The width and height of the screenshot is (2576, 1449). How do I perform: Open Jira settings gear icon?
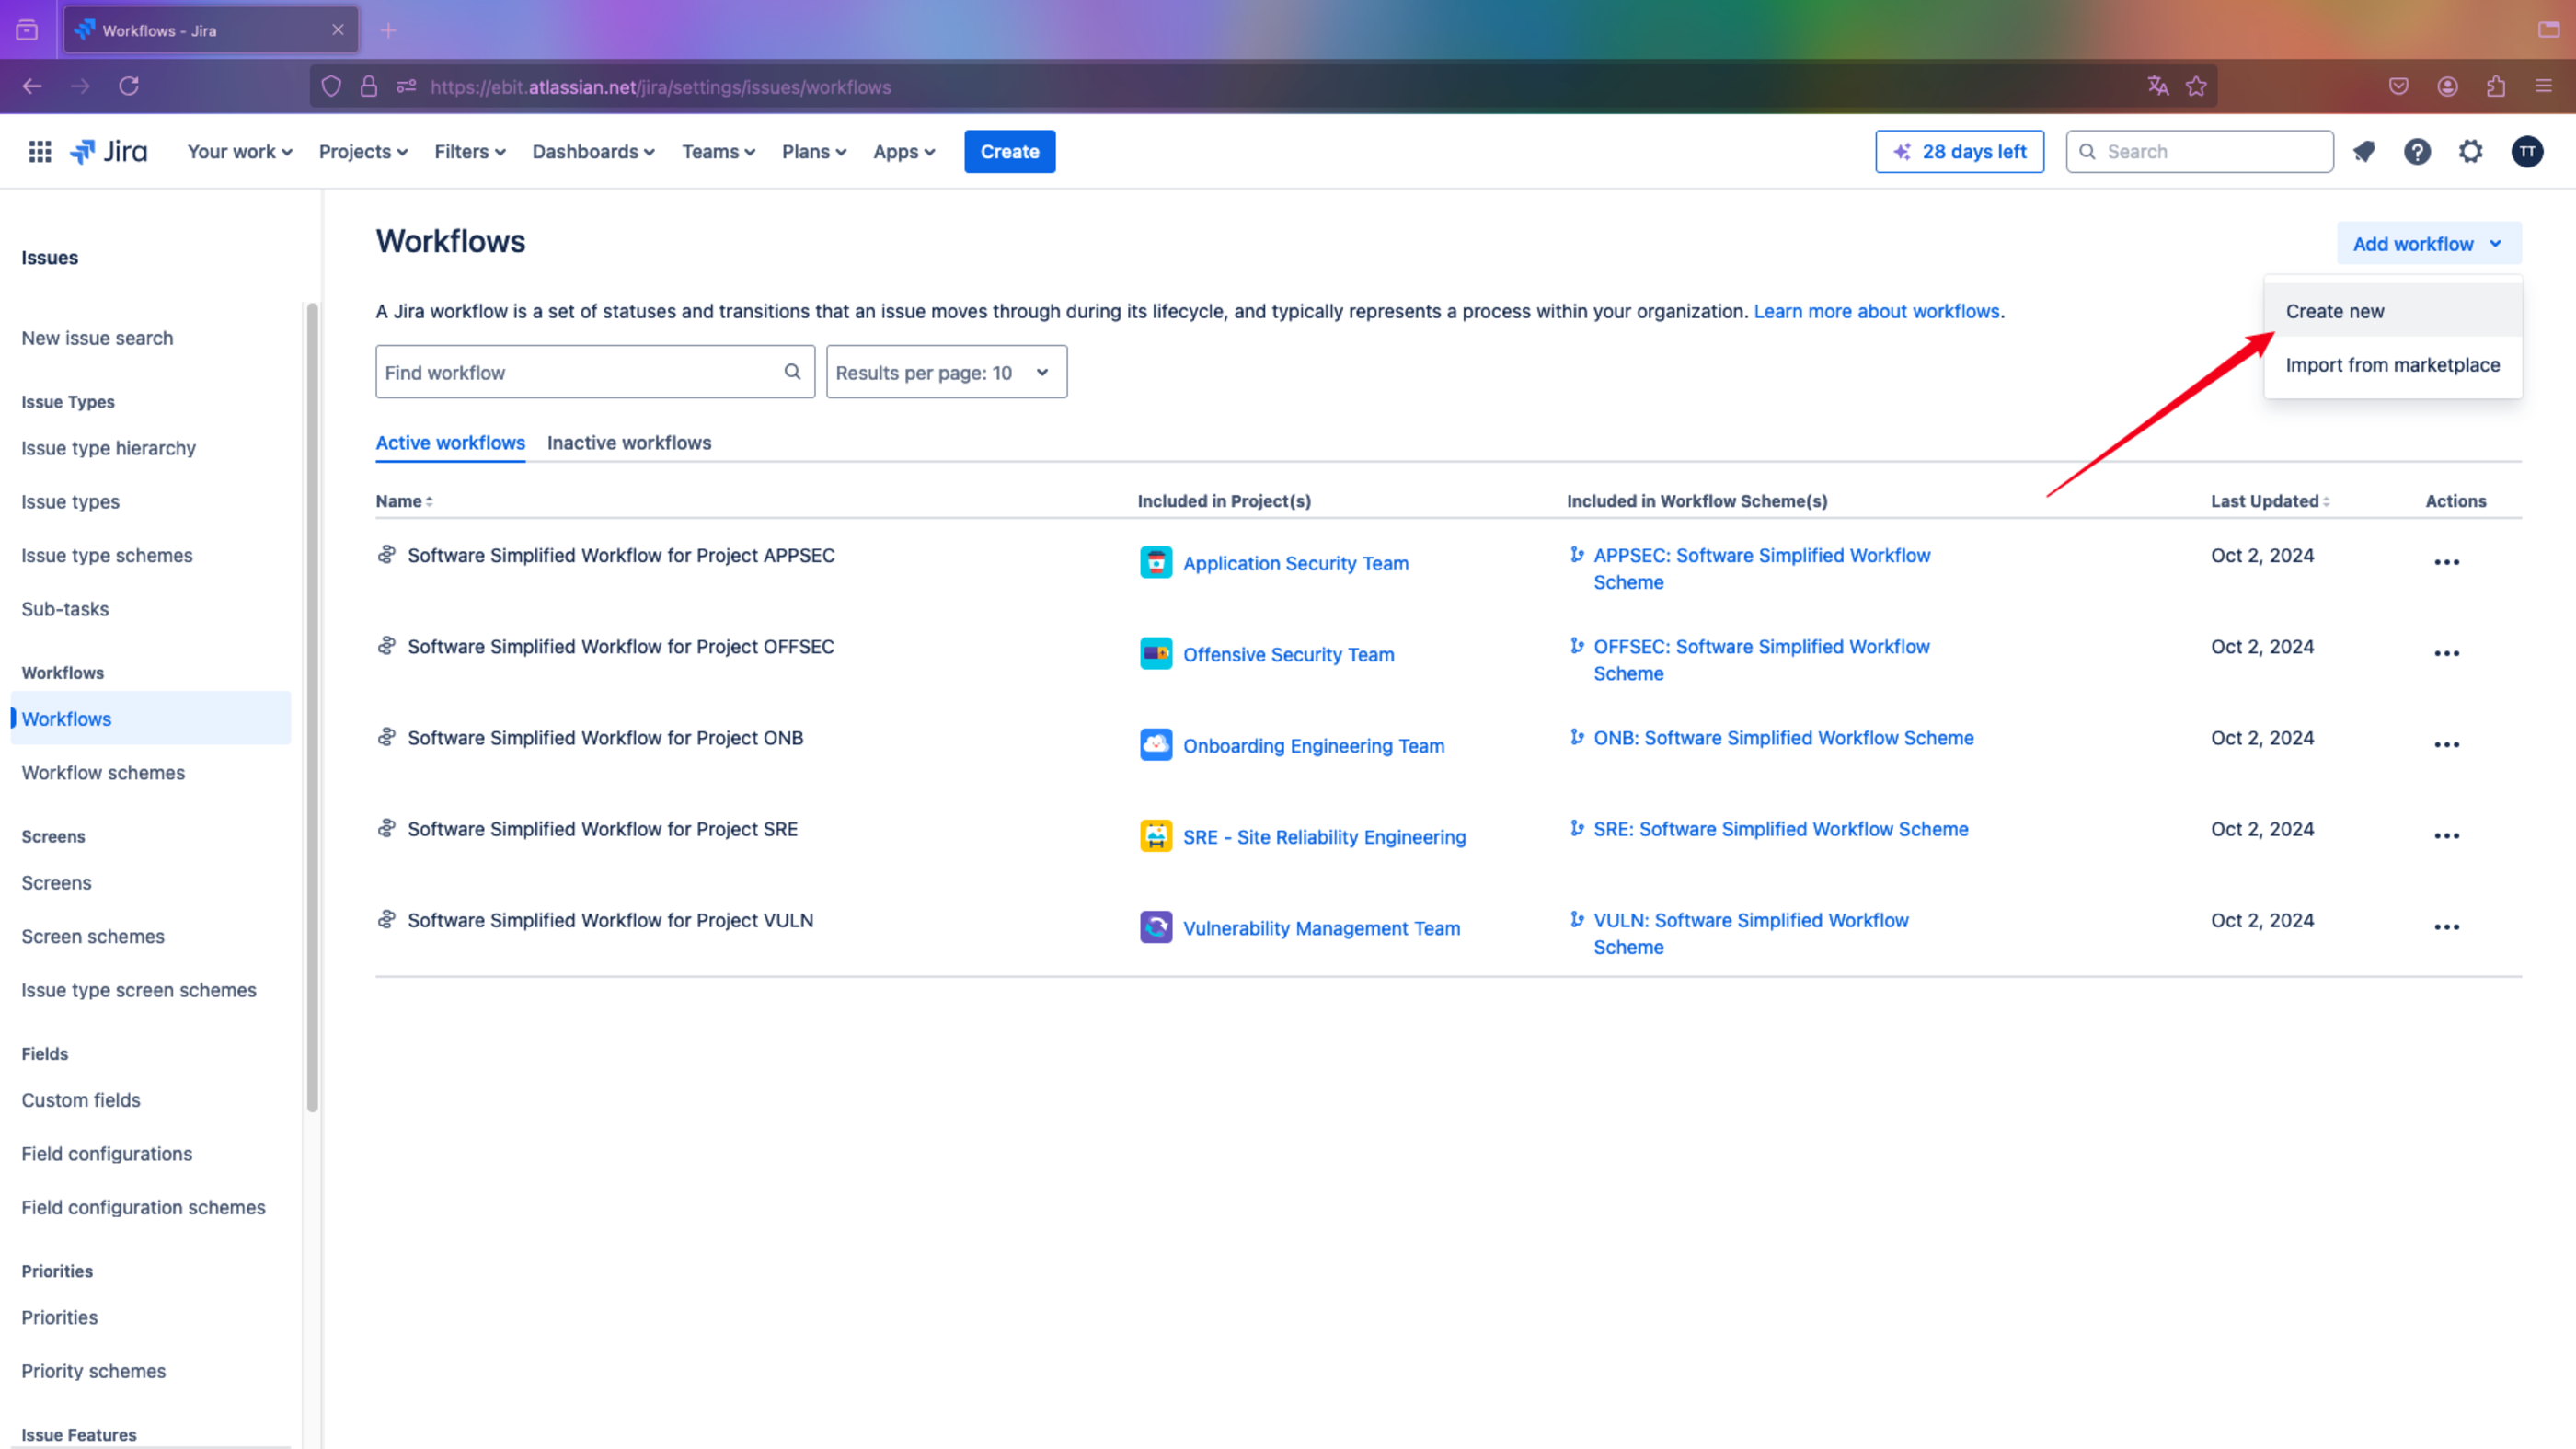(2471, 152)
